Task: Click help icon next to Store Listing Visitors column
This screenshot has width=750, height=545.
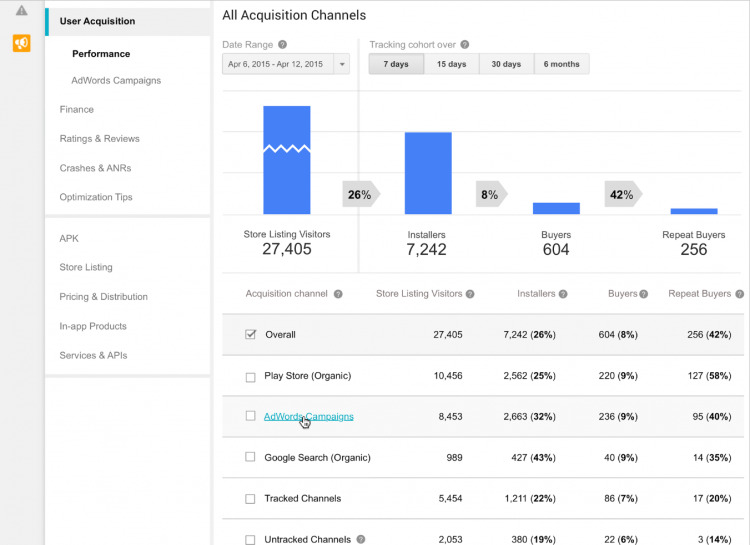Action: click(470, 294)
